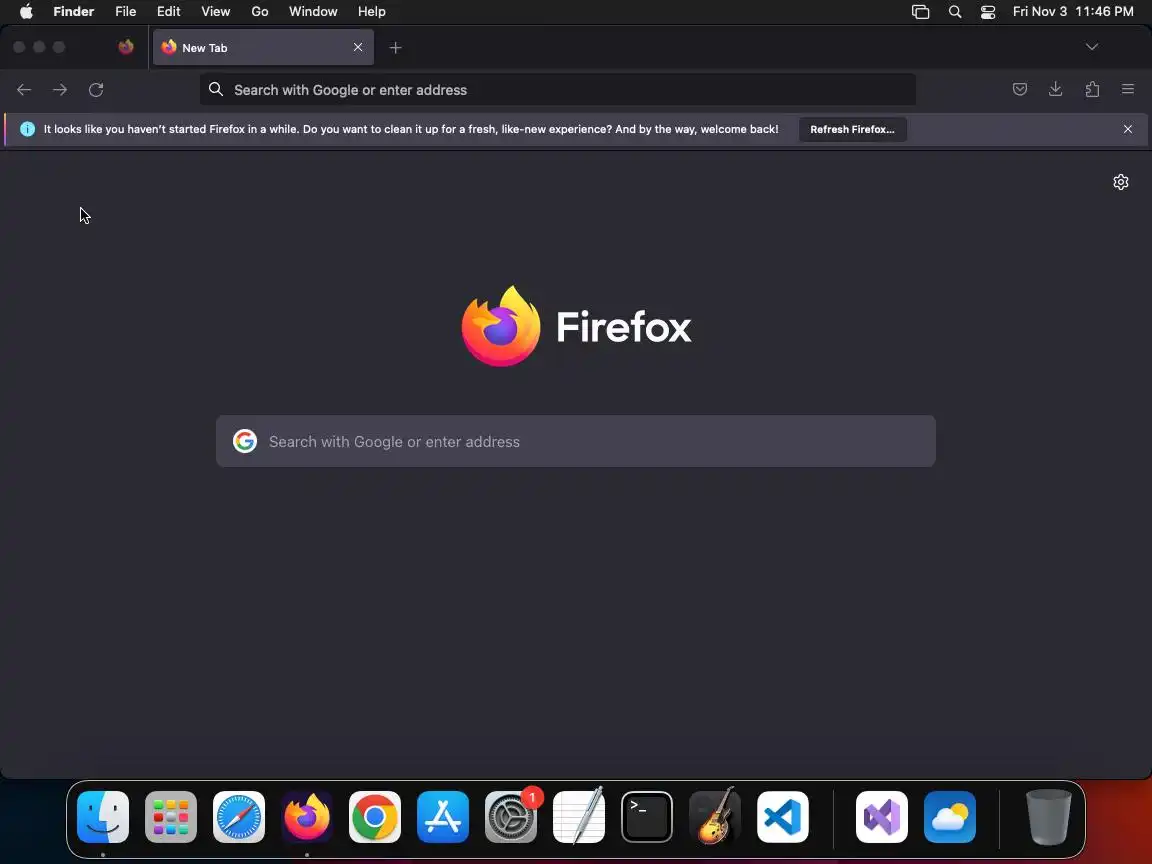Open App Store from the Dock
The image size is (1152, 864).
pyautogui.click(x=443, y=817)
